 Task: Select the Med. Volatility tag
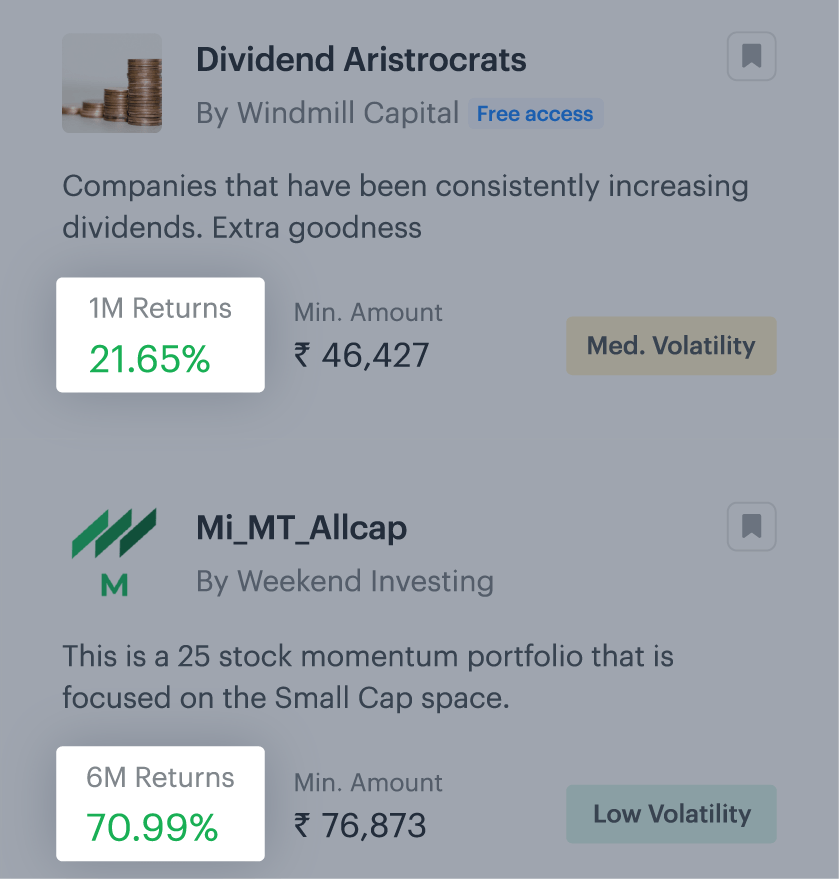coord(671,346)
